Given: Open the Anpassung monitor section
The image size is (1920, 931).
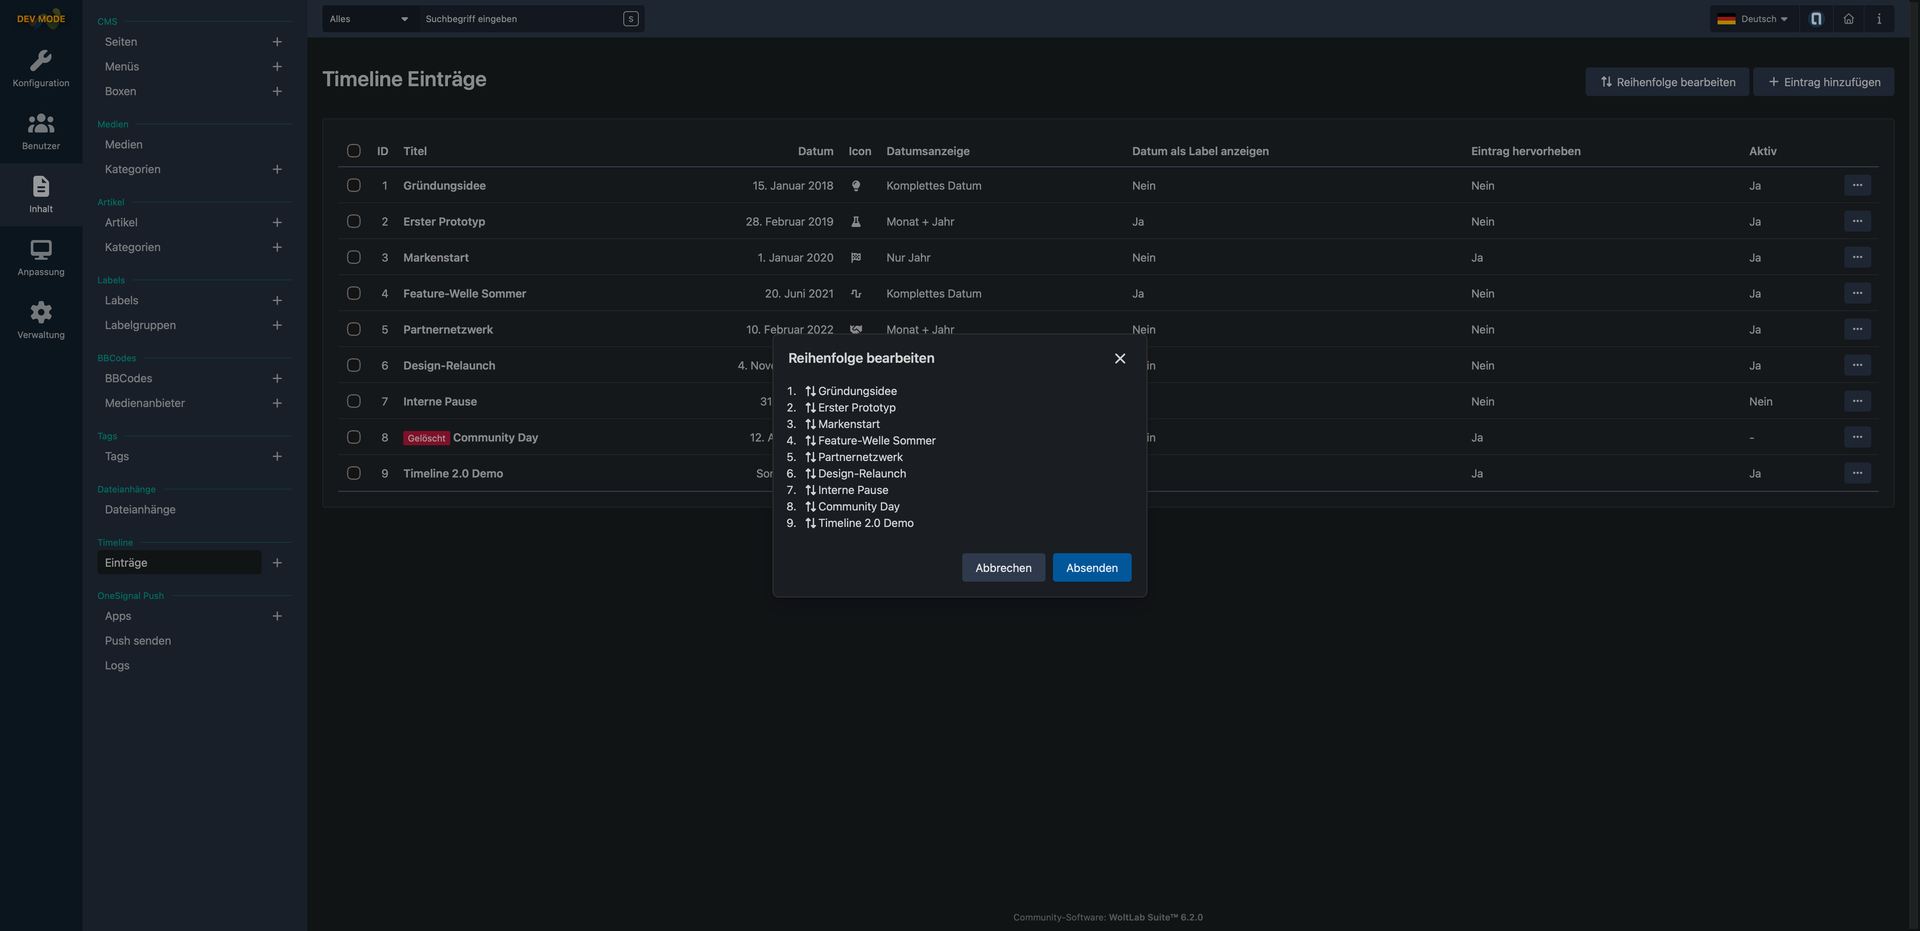Looking at the screenshot, I should pos(41,257).
